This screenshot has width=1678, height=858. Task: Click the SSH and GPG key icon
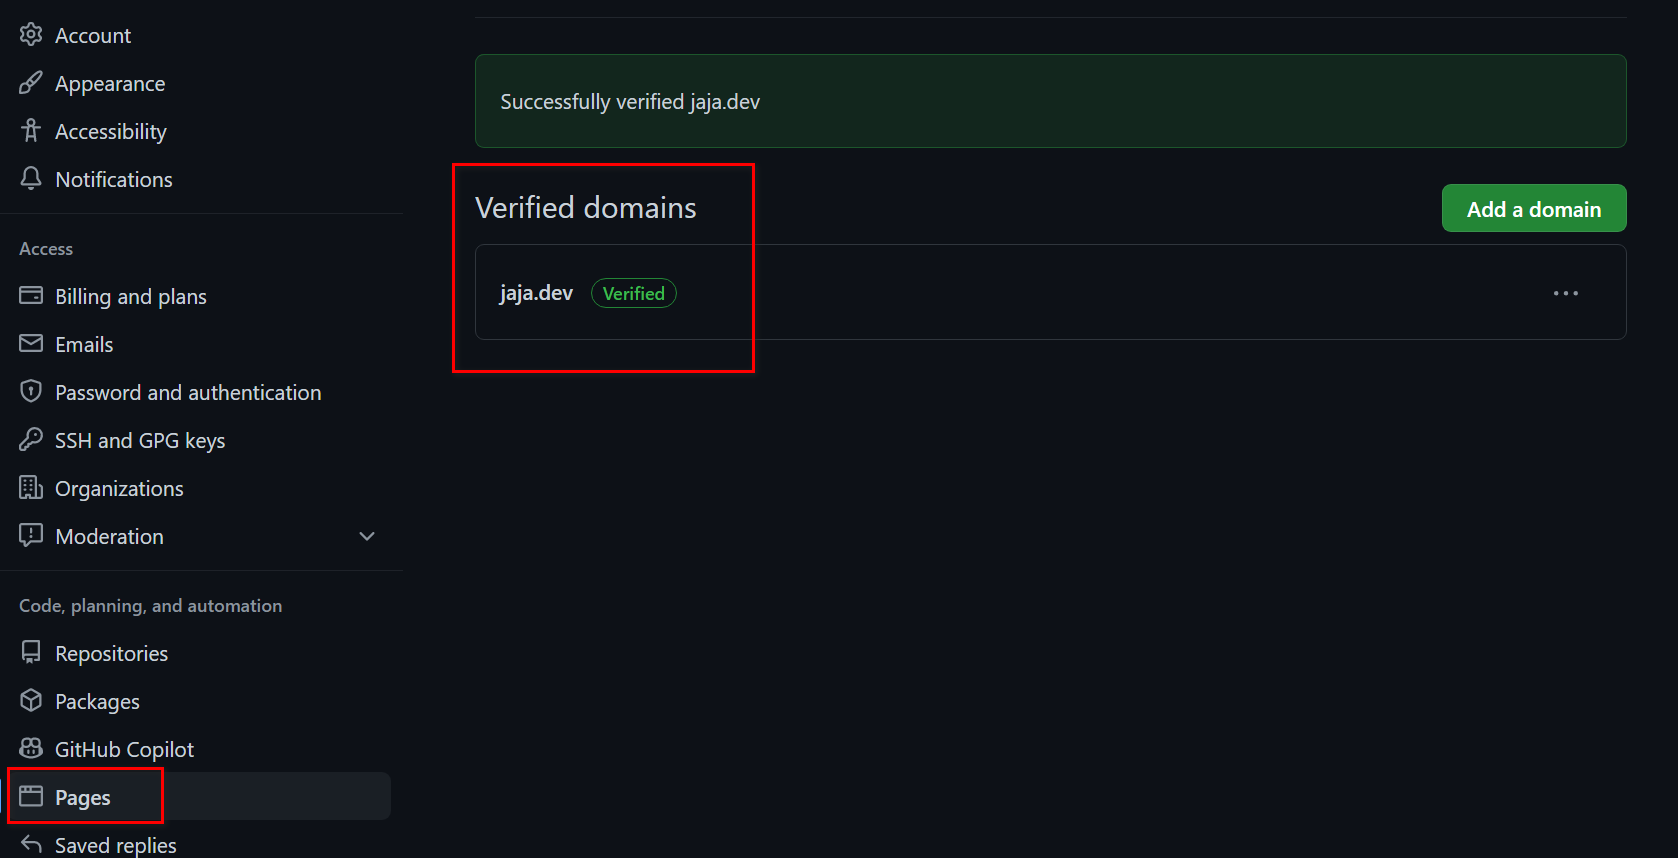(x=31, y=440)
